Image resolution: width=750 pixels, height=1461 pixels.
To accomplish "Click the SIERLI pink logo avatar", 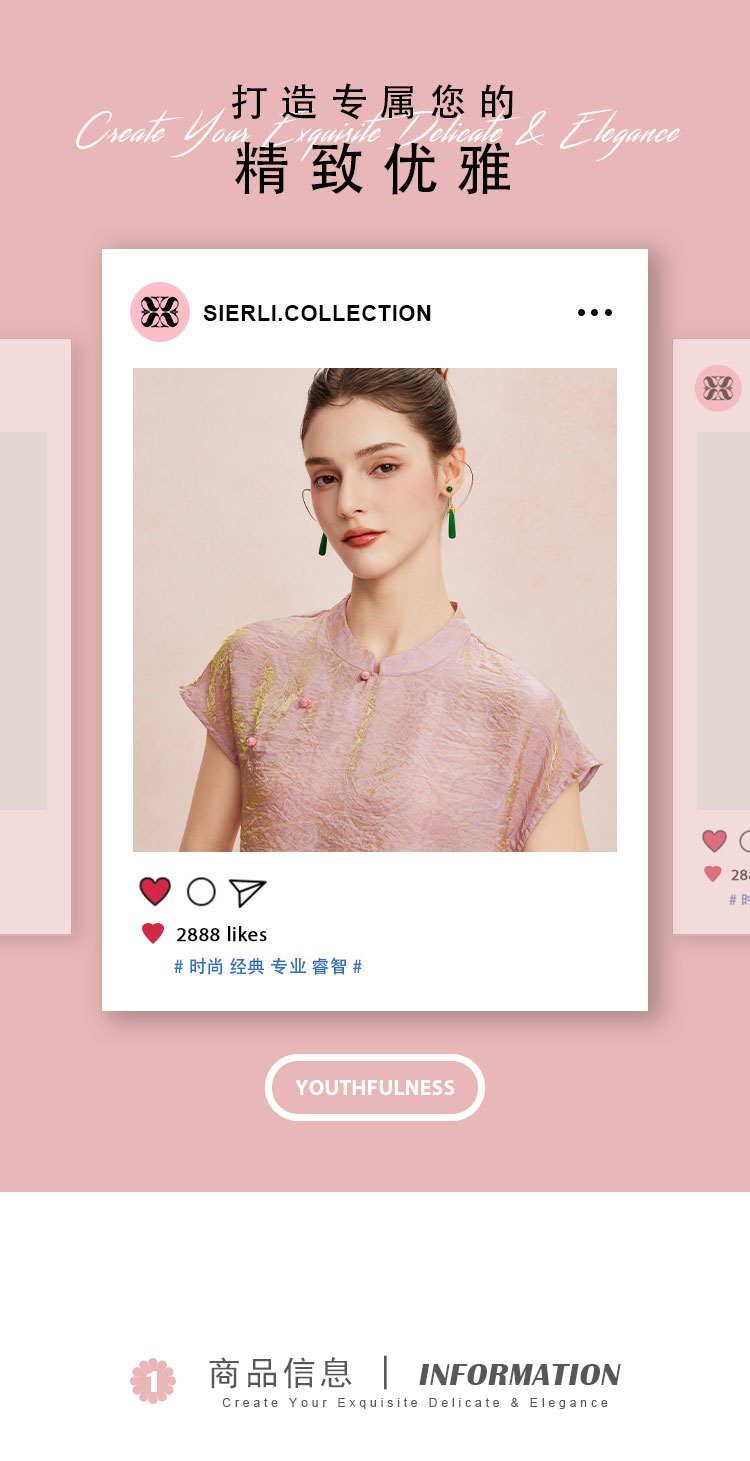I will [160, 312].
